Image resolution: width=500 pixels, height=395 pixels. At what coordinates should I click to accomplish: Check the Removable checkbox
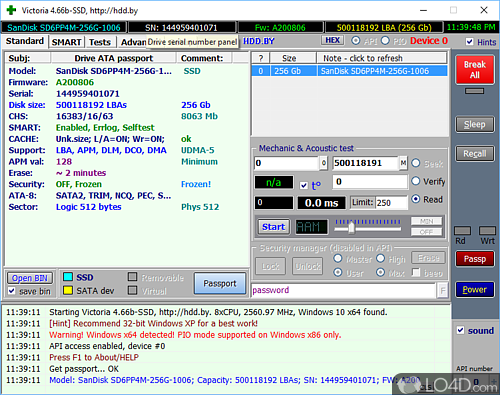coord(133,277)
